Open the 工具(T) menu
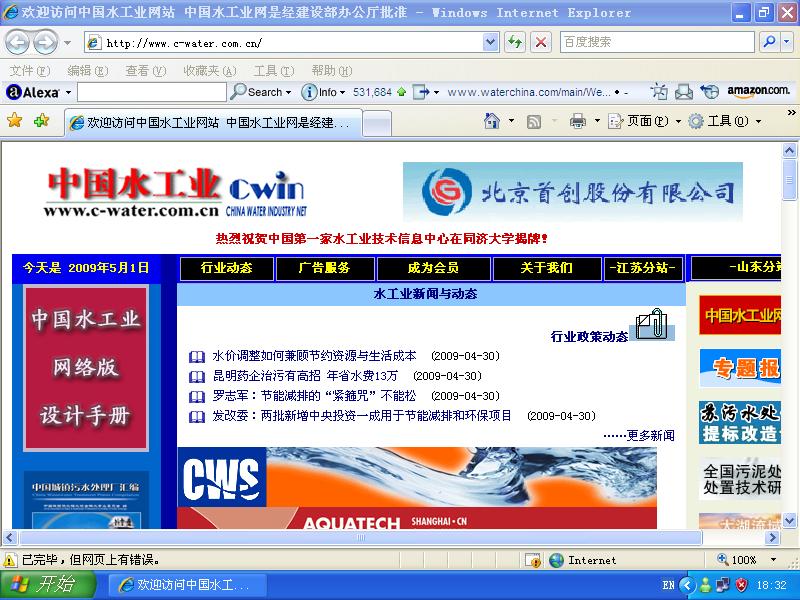Viewport: 800px width, 600px height. click(x=274, y=71)
